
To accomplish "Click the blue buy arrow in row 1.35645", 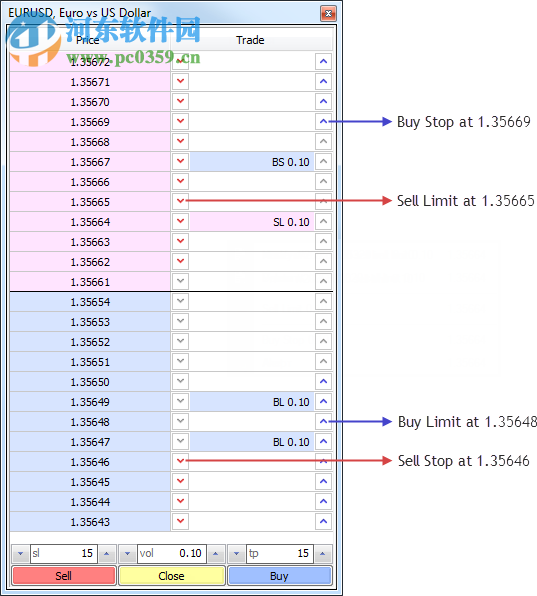I will pyautogui.click(x=323, y=482).
